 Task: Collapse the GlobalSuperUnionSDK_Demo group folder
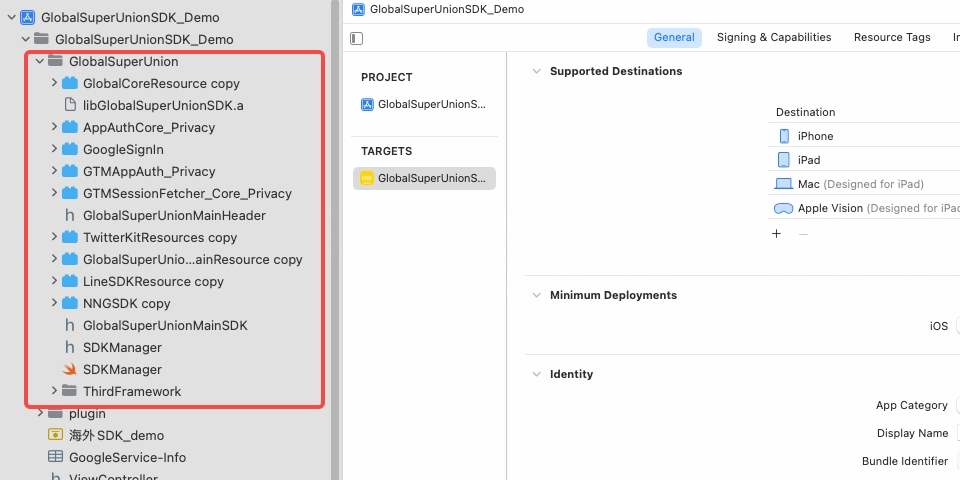pyautogui.click(x=26, y=39)
